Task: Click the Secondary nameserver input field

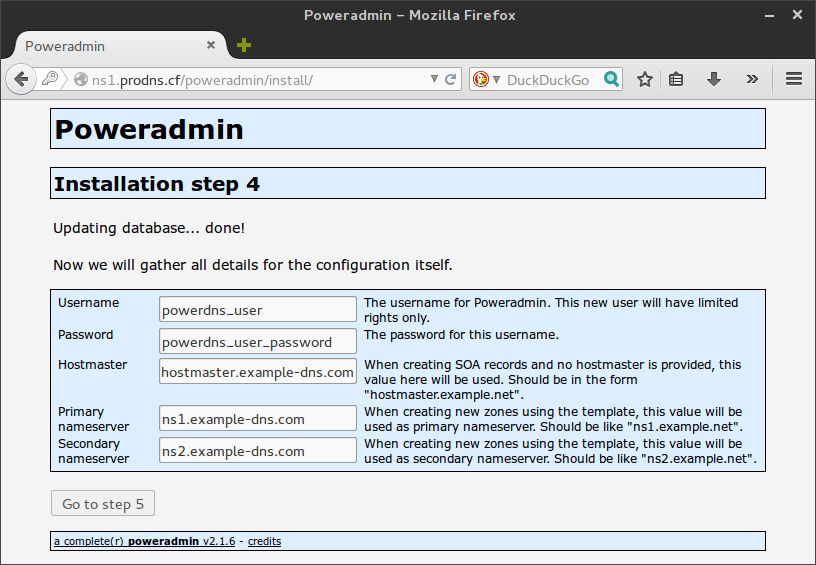Action: pos(258,451)
